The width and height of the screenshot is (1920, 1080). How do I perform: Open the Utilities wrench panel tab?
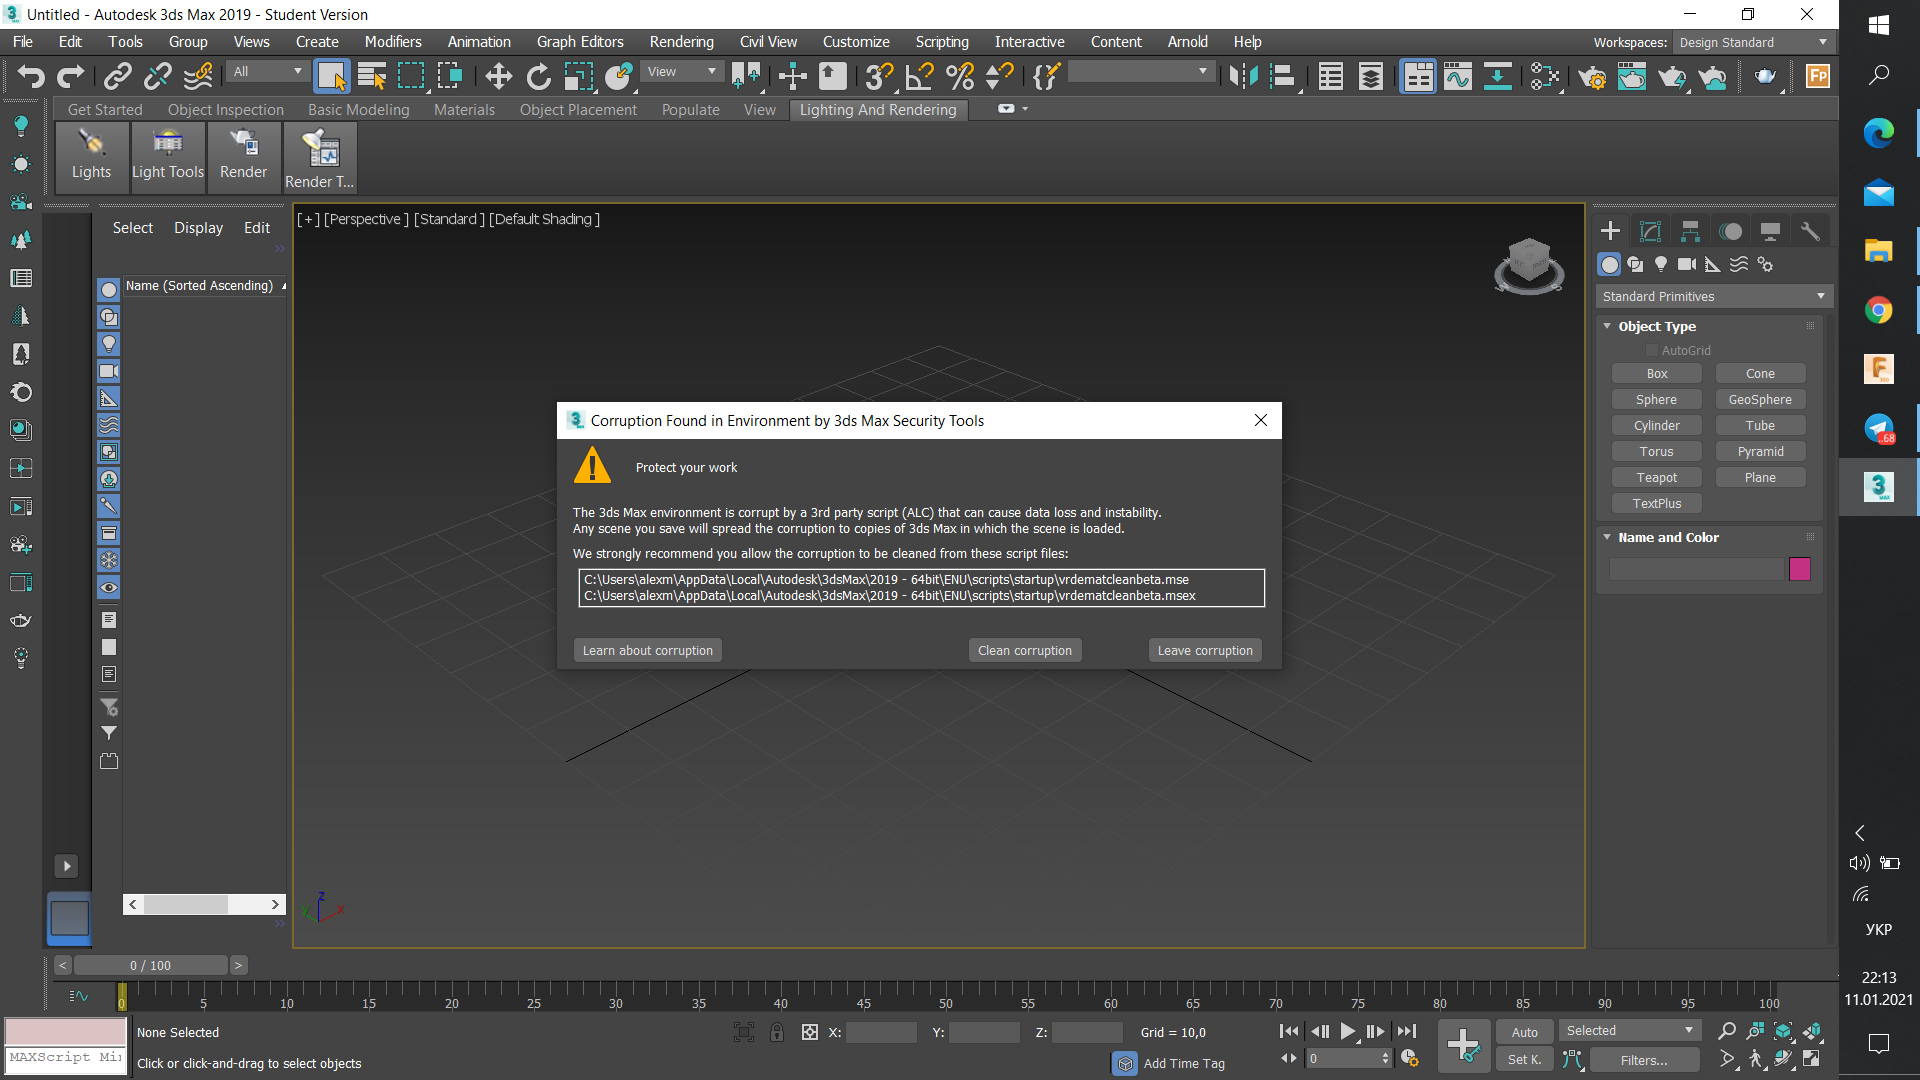click(x=1810, y=231)
